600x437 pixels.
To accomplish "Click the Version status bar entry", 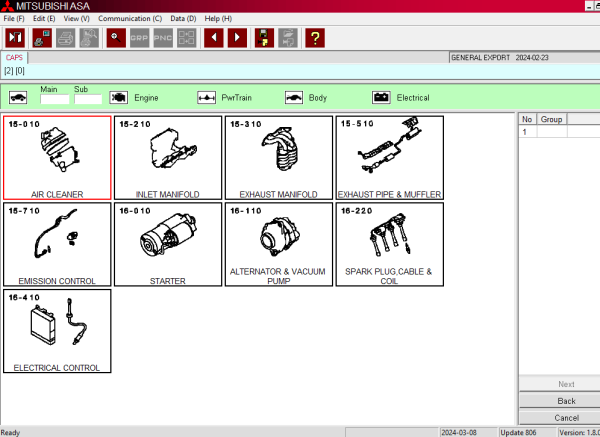I will tap(579, 432).
